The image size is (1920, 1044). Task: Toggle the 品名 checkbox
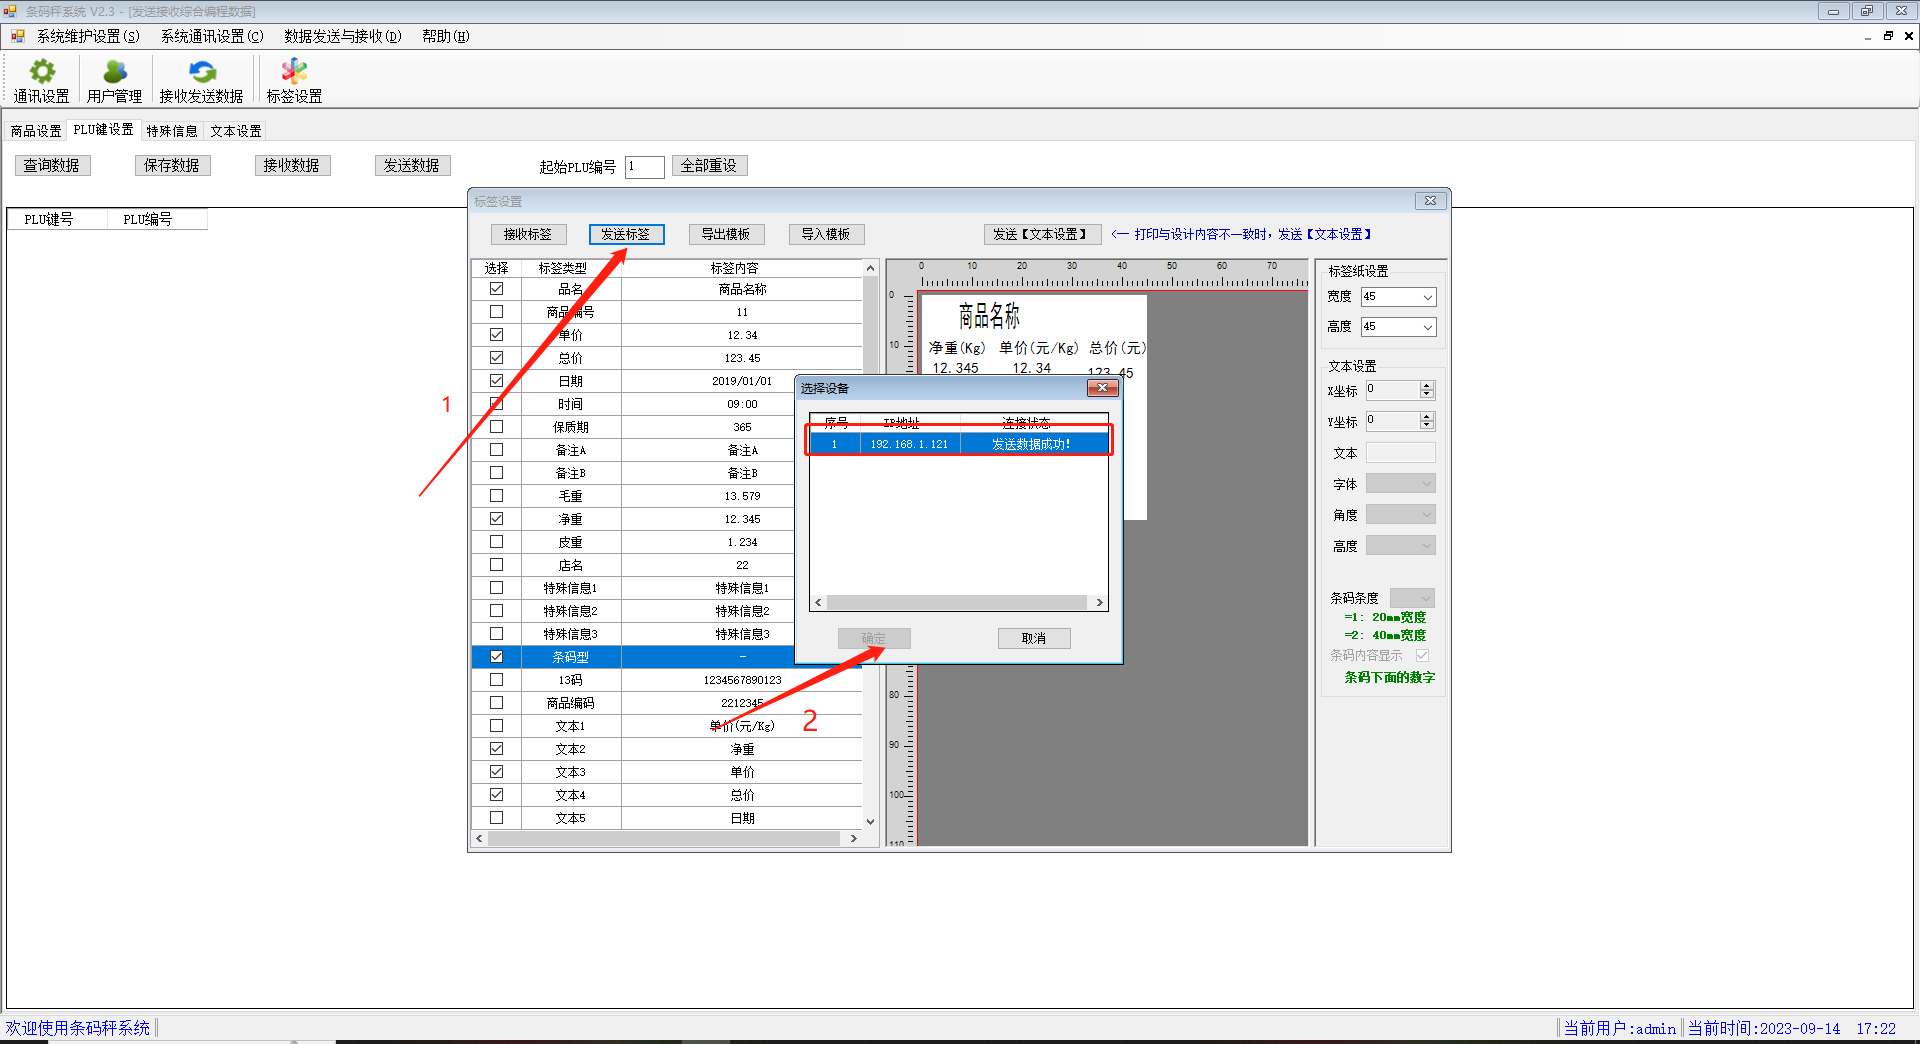click(496, 289)
